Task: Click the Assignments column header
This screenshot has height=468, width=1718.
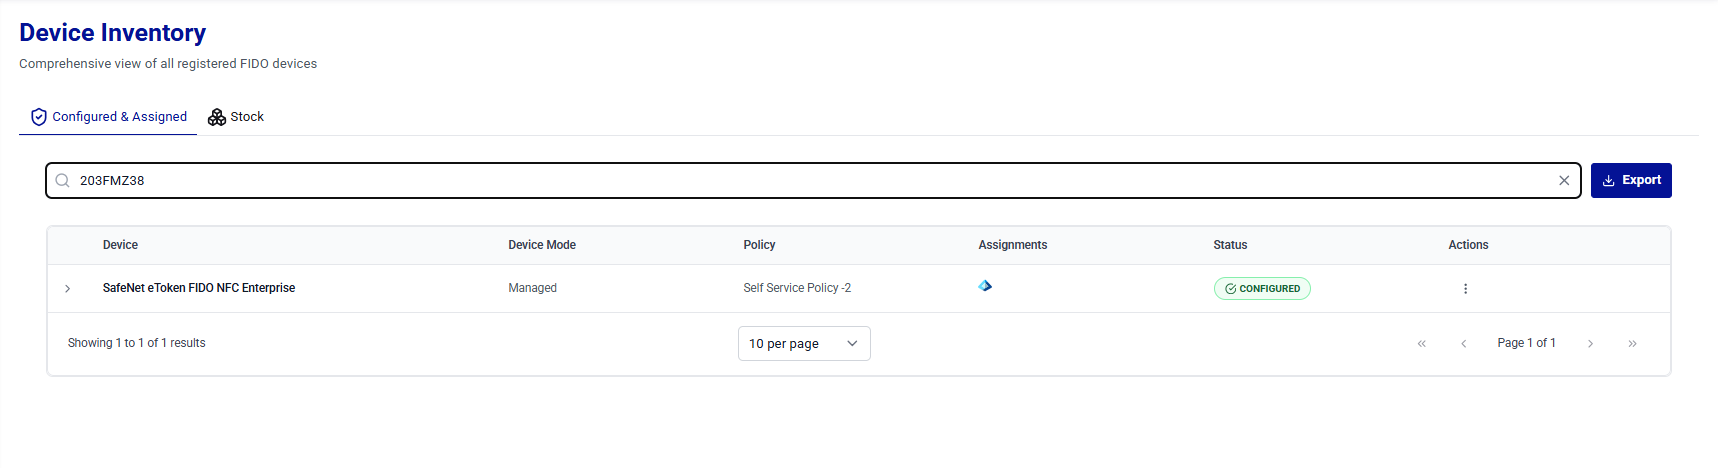Action: [x=1013, y=245]
